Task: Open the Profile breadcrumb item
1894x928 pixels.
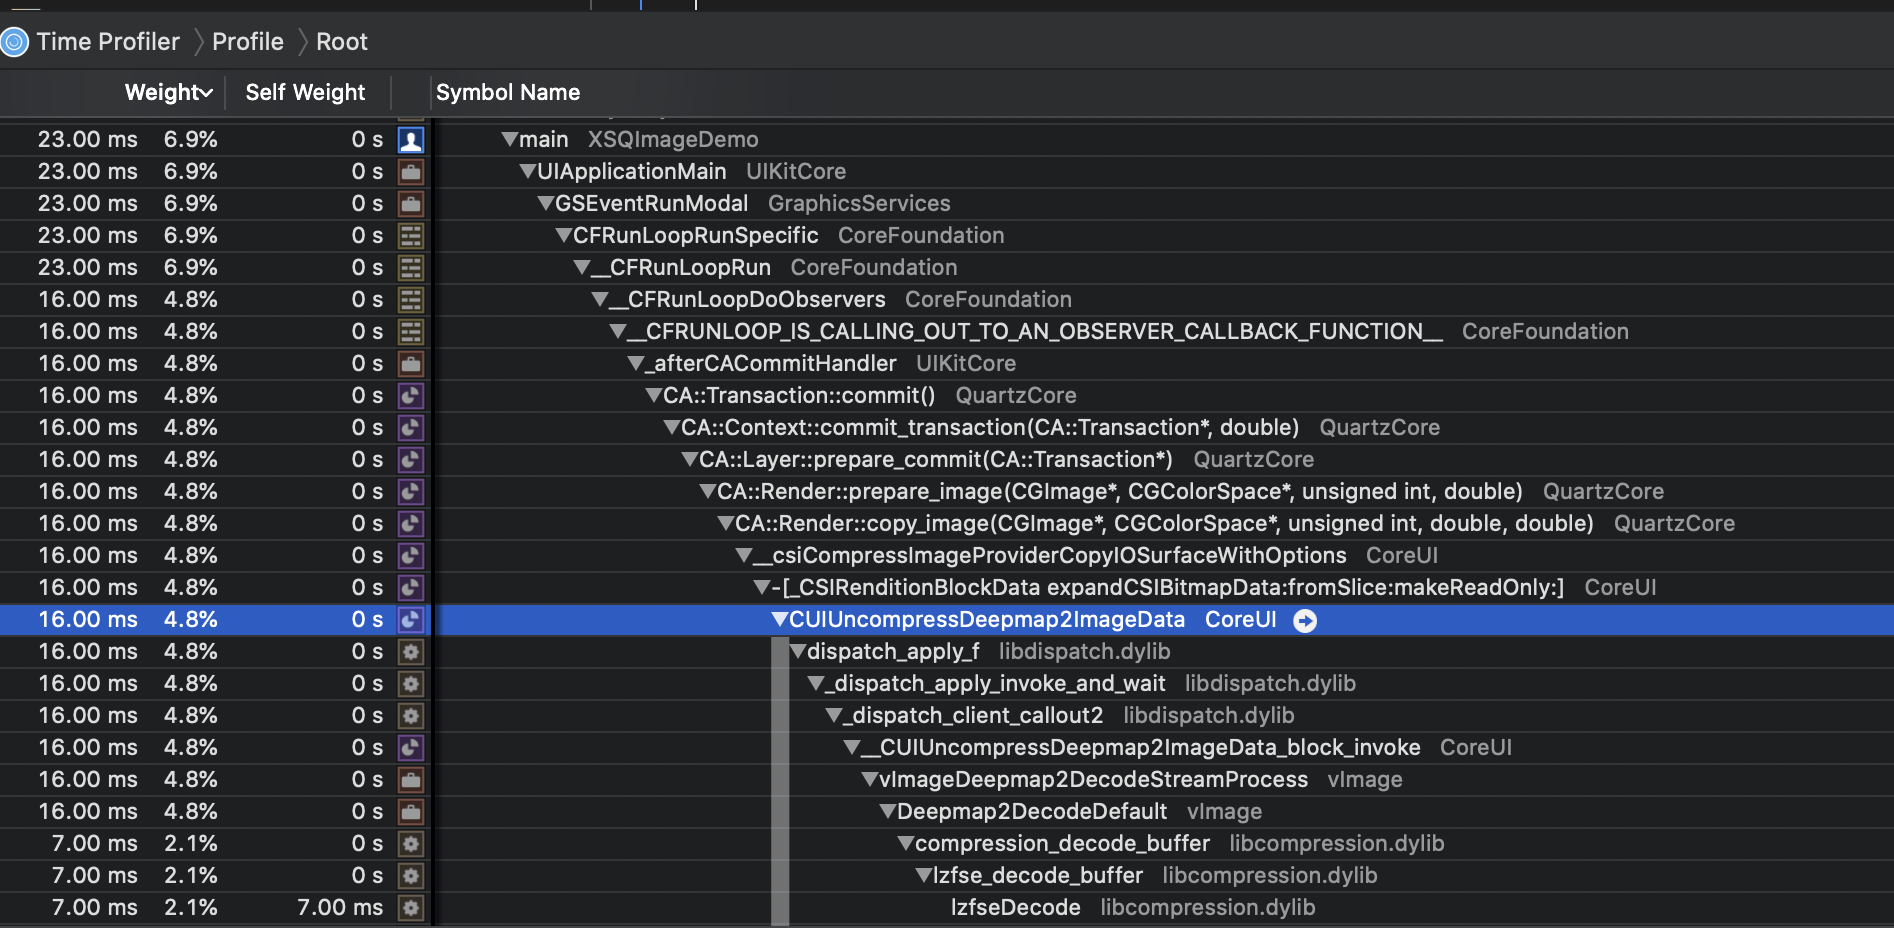Action: tap(248, 42)
